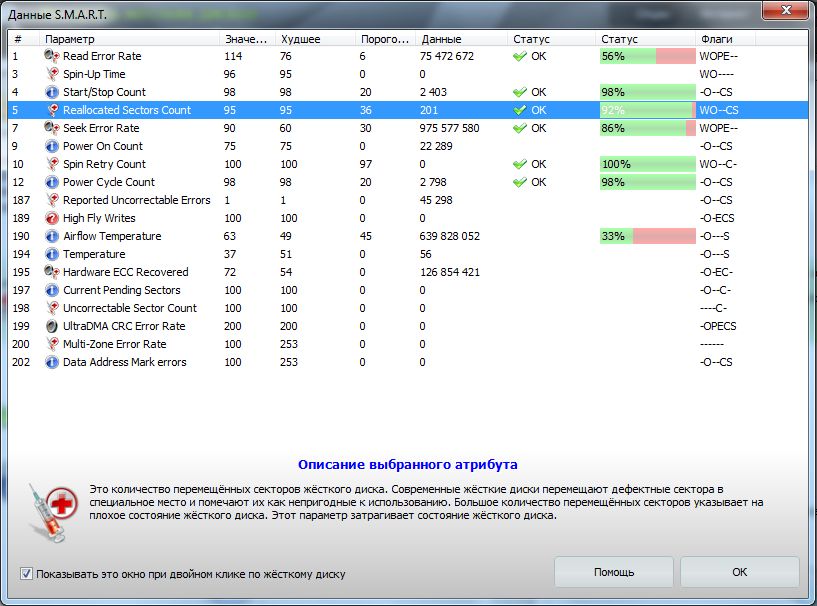Click the Spin Retry Count row icon
The image size is (817, 606).
[52, 164]
